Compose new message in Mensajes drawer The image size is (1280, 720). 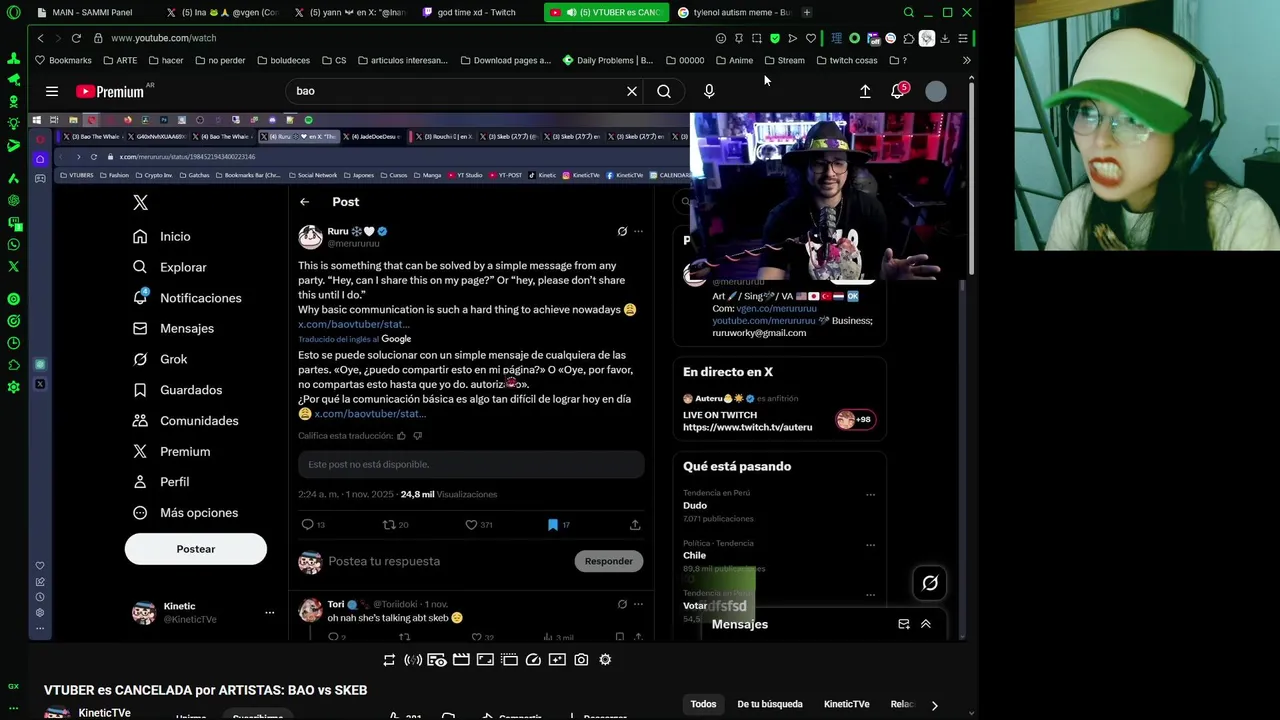[x=904, y=624]
